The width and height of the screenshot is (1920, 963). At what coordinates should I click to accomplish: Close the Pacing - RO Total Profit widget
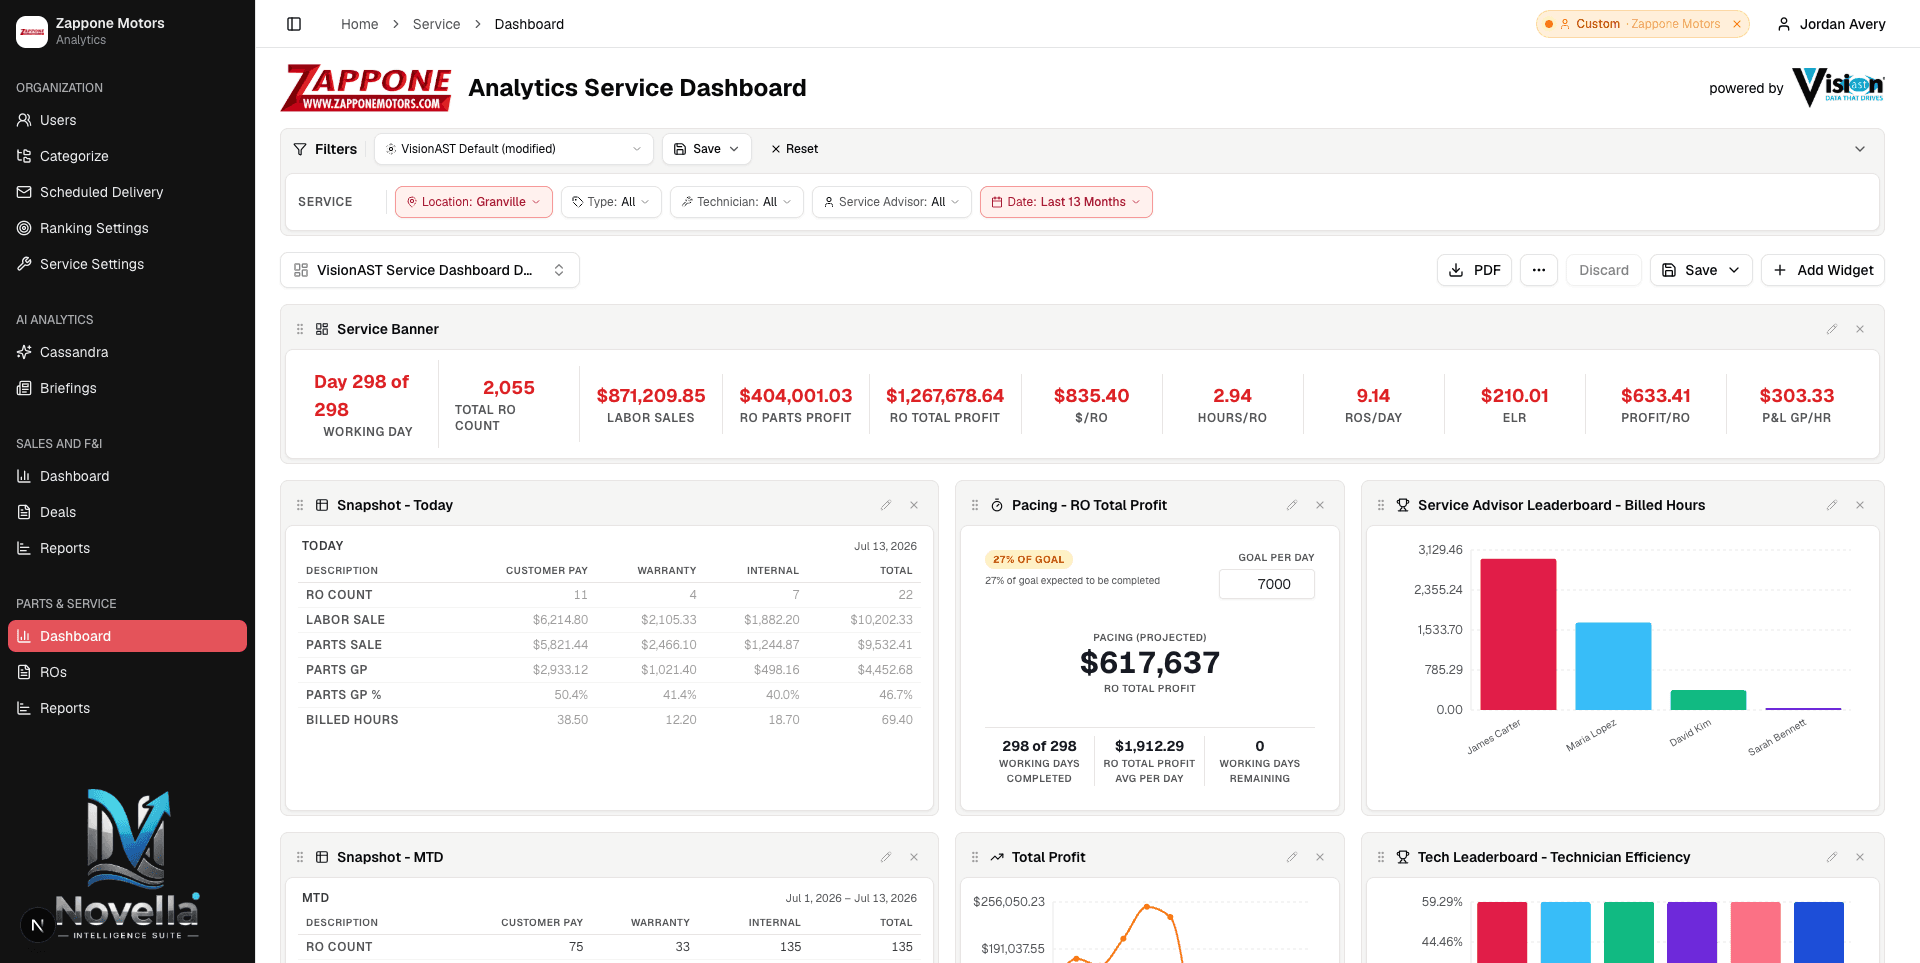1320,505
